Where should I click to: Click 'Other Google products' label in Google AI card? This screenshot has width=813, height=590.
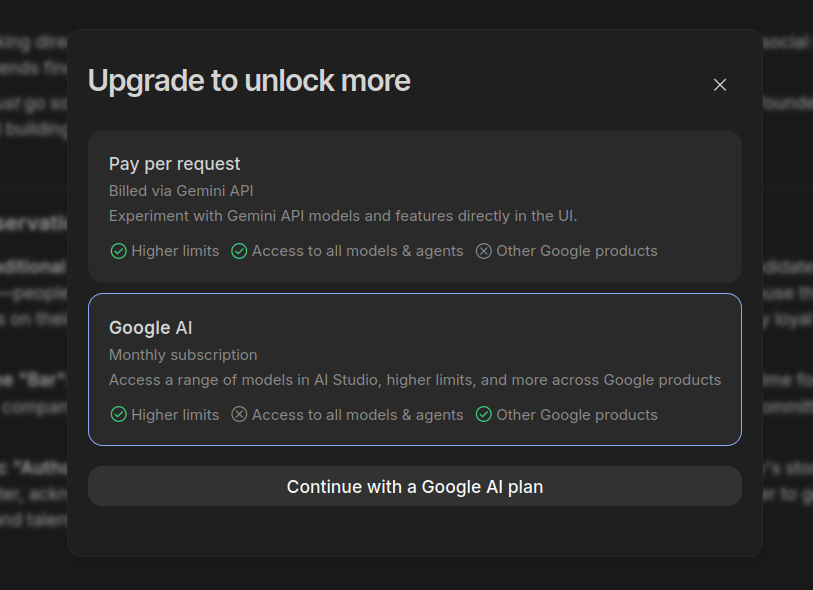pos(577,415)
